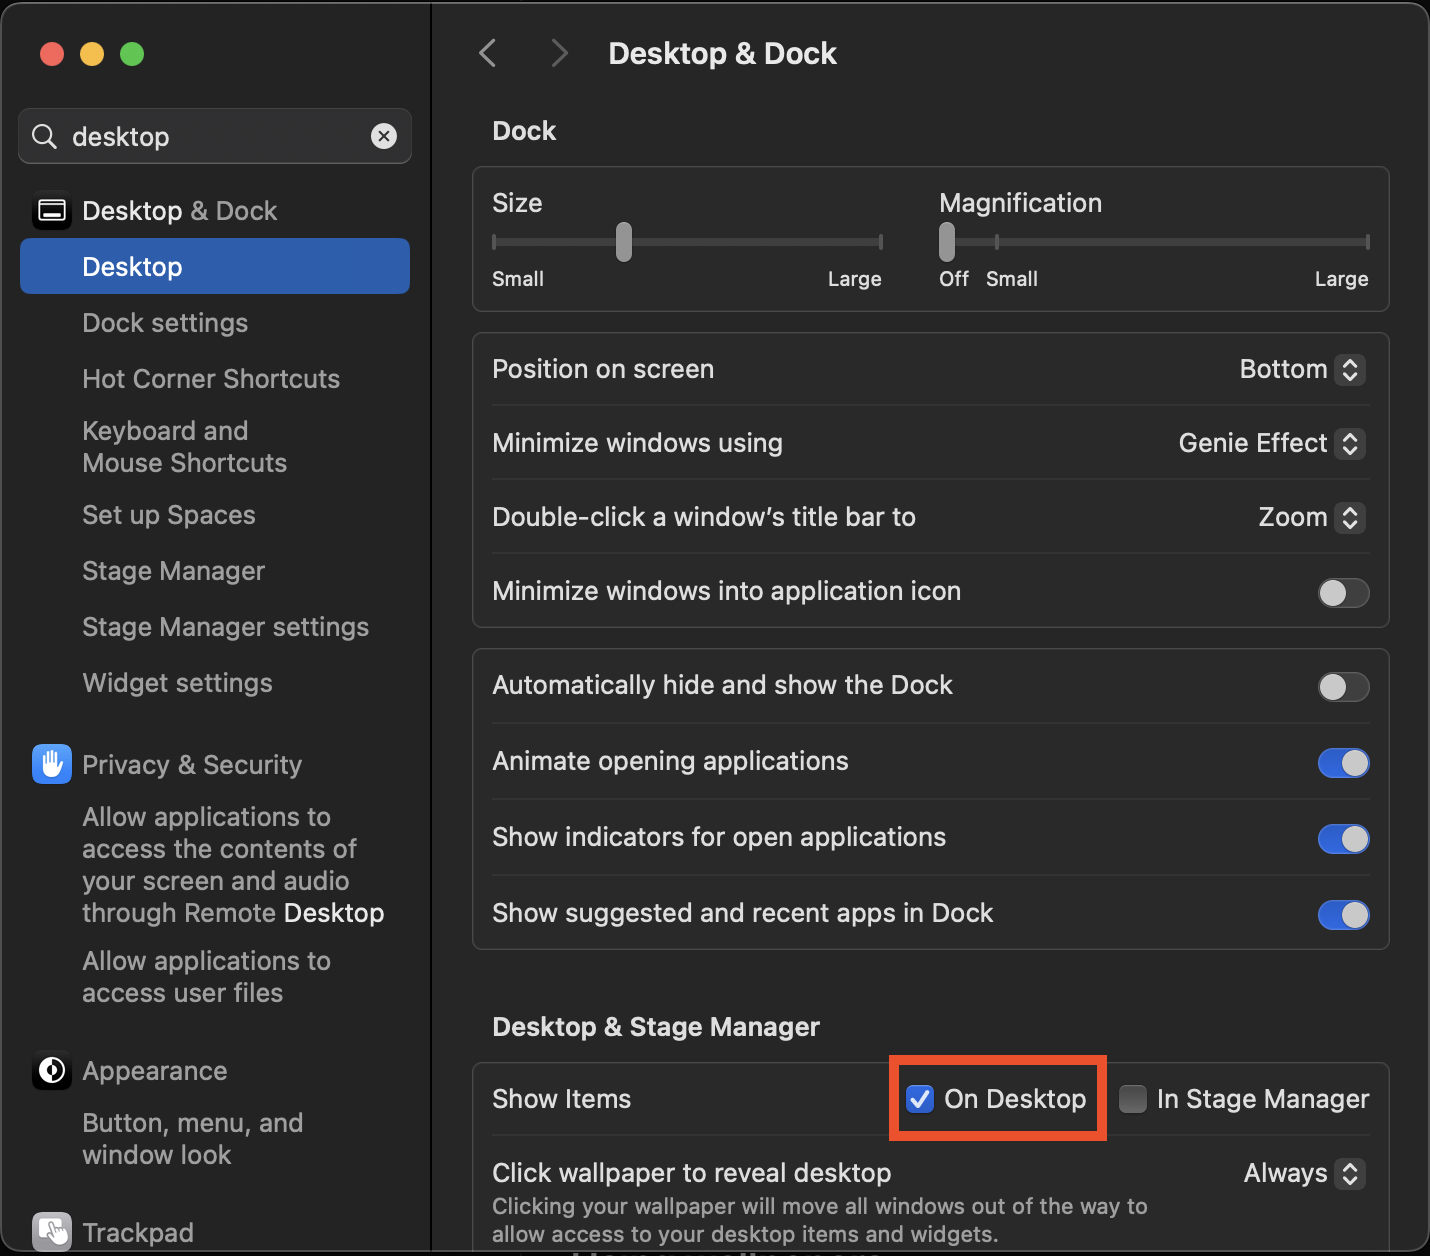1430x1256 pixels.
Task: Click the Click wallpaper to reveal desktop label
Action: [x=692, y=1173]
